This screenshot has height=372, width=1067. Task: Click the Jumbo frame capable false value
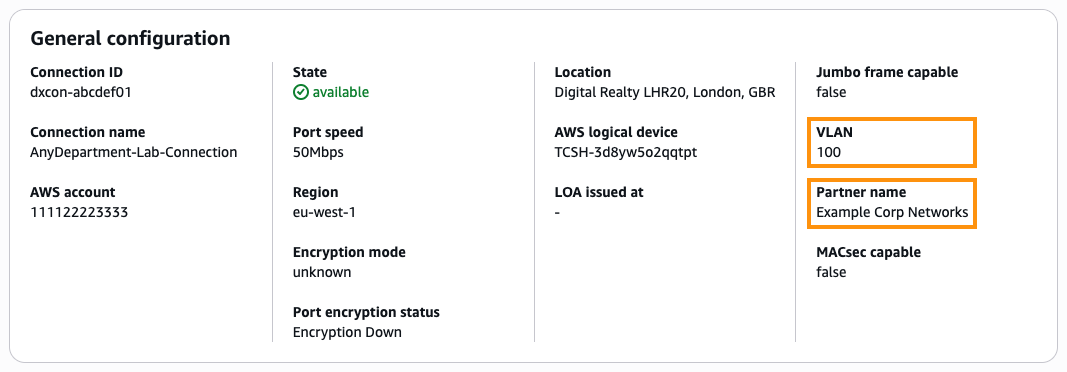tap(831, 92)
